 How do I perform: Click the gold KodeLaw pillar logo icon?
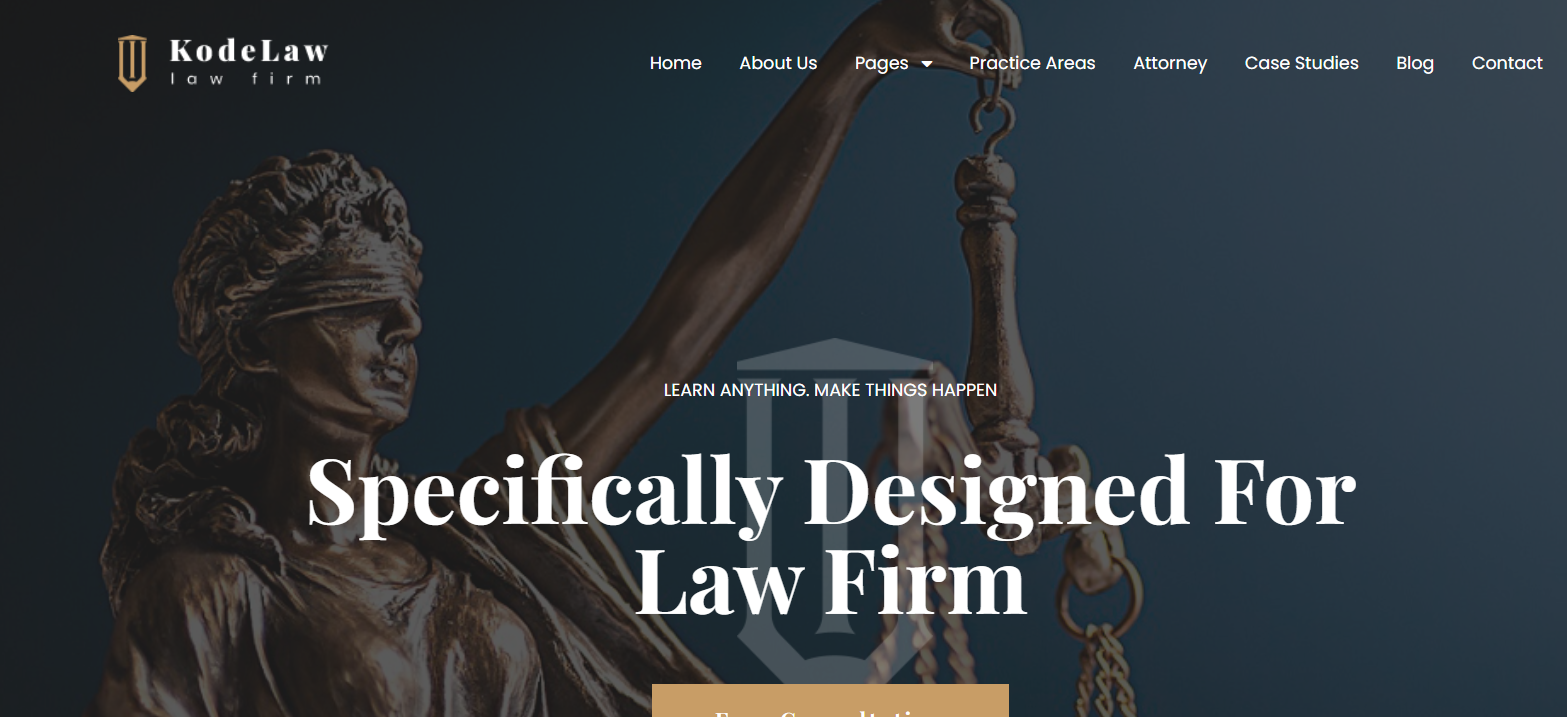click(132, 63)
